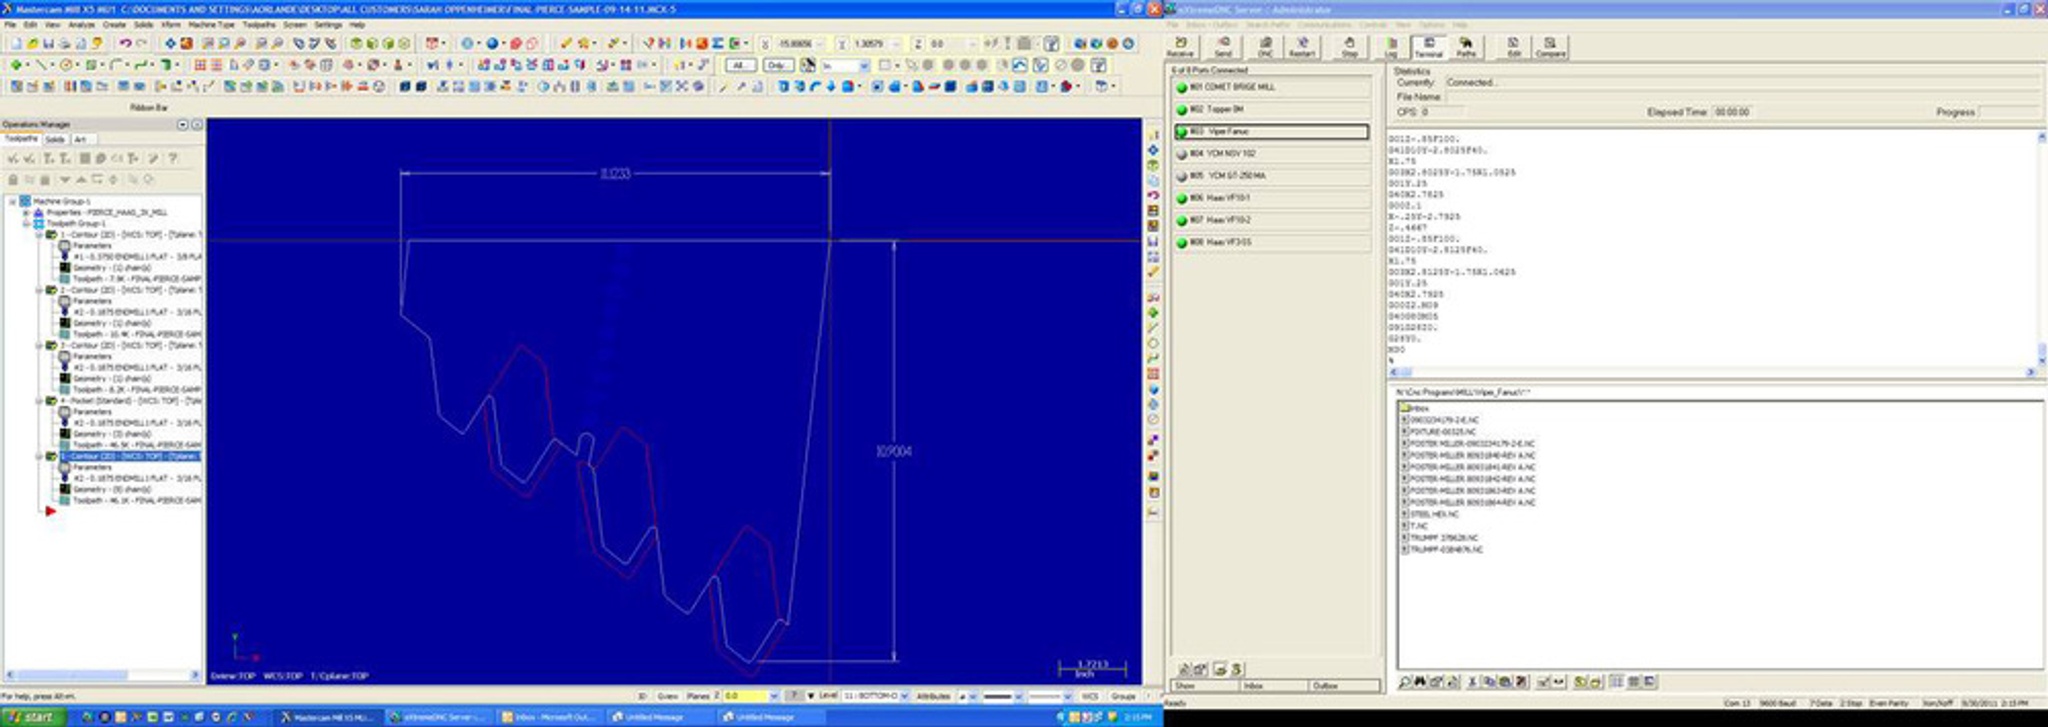Screen dimensions: 2048x727
Task: Select port 004 YCM NSV 102
Action: [1271, 153]
